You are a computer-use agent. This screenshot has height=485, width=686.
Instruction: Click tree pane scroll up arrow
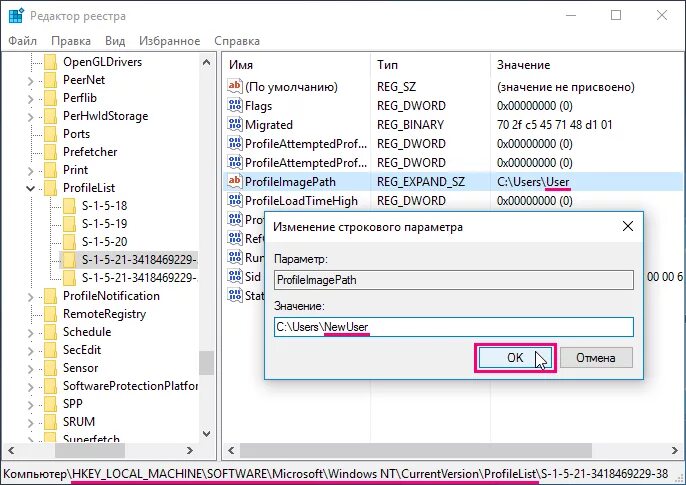tap(206, 63)
